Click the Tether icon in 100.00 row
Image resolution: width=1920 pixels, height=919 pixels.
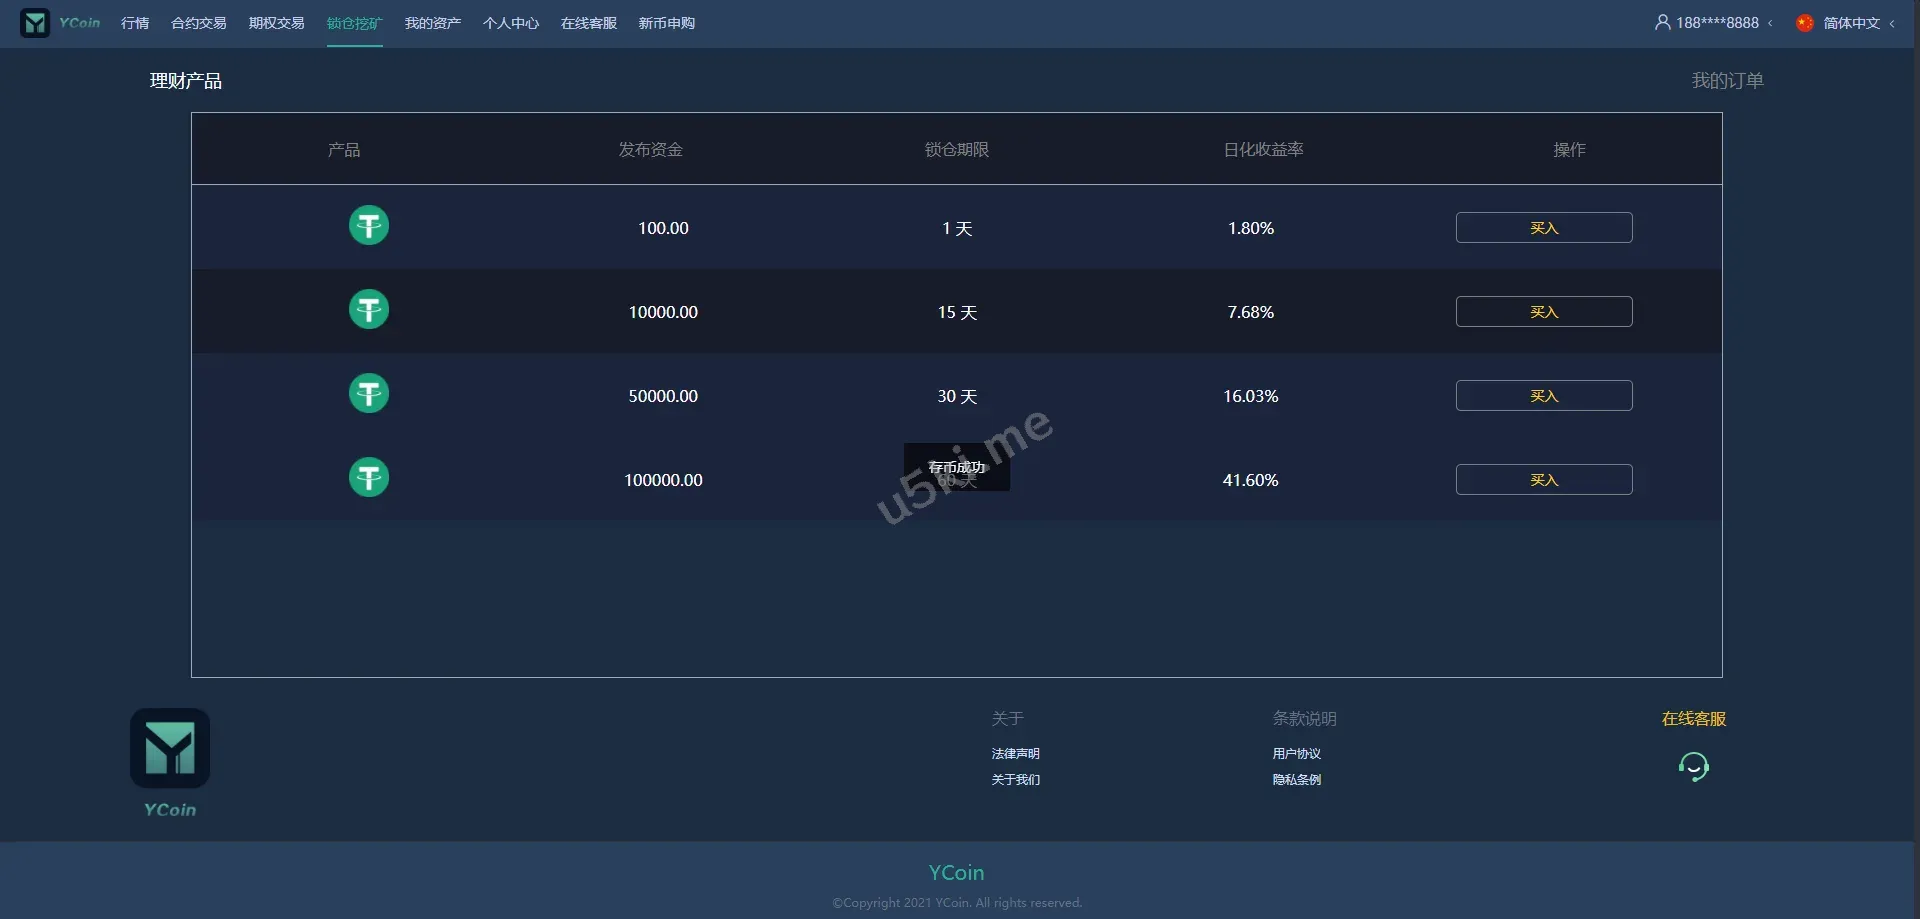[368, 226]
